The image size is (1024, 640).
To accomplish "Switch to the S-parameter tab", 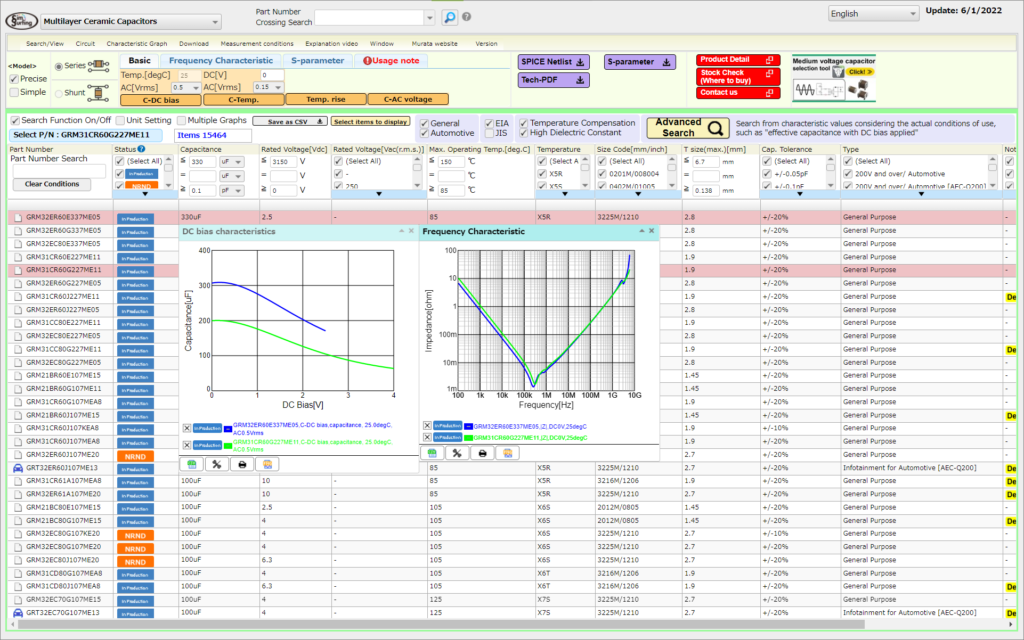I will (317, 61).
